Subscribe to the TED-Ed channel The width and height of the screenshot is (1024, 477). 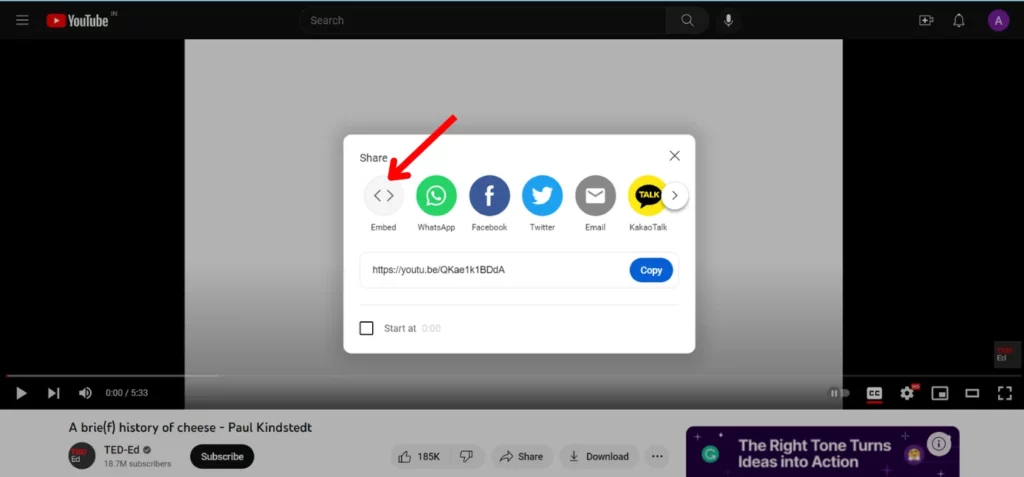[x=222, y=456]
